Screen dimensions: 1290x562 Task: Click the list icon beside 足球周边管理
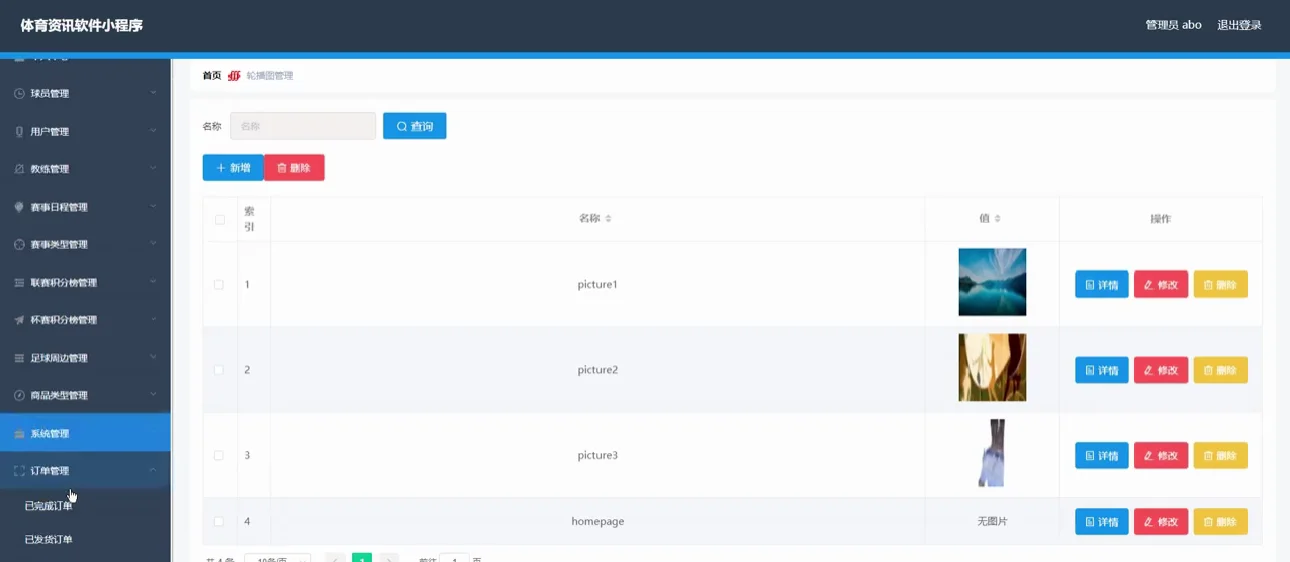coord(19,358)
